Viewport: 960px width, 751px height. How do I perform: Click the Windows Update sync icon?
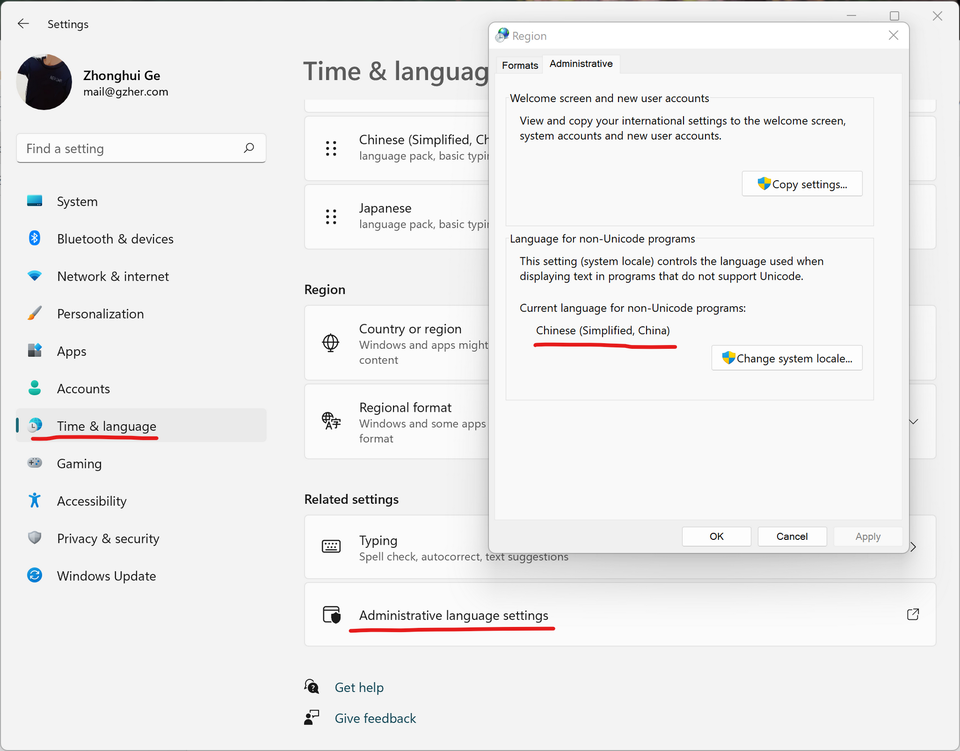tap(35, 576)
